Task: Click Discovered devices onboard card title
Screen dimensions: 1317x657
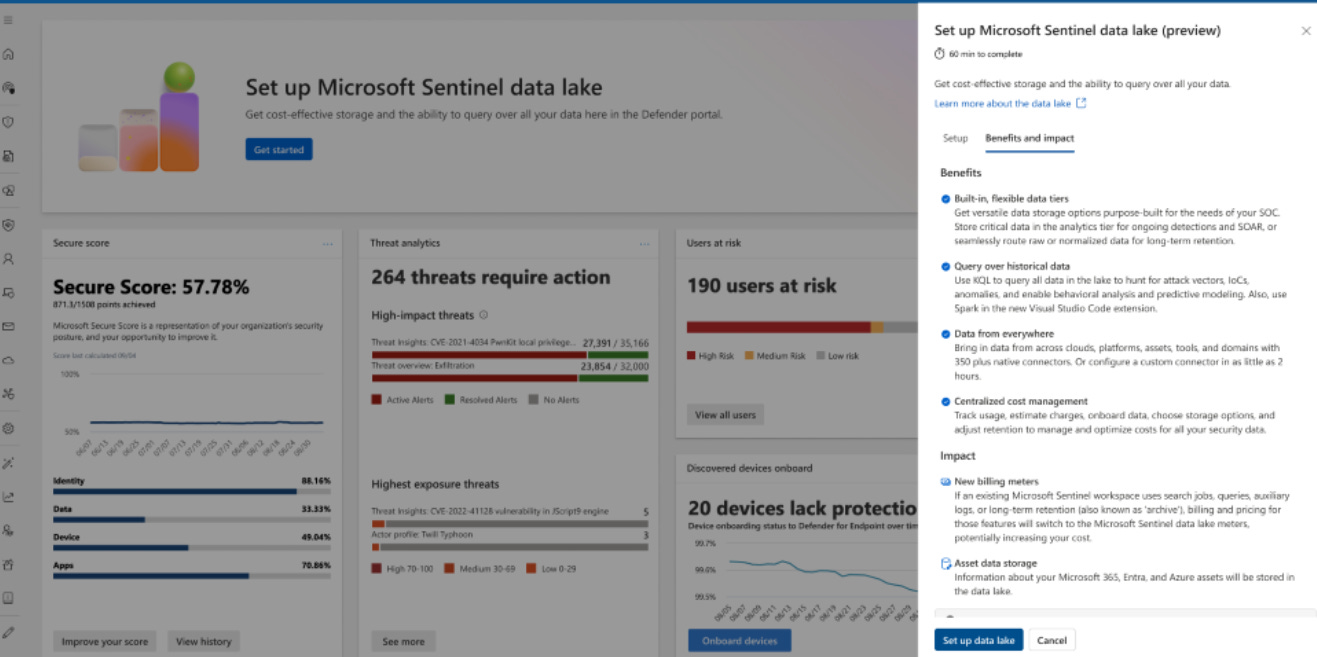Action: (749, 468)
